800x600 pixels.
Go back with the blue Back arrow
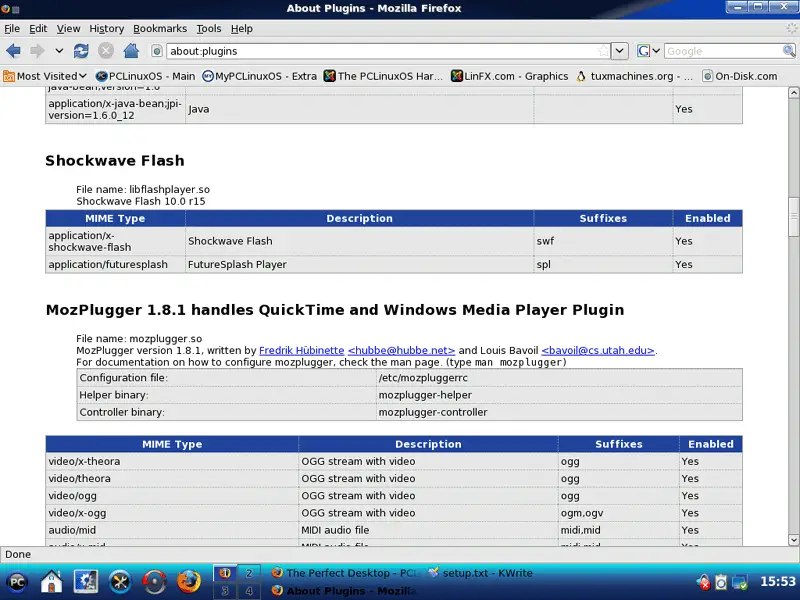coord(13,51)
